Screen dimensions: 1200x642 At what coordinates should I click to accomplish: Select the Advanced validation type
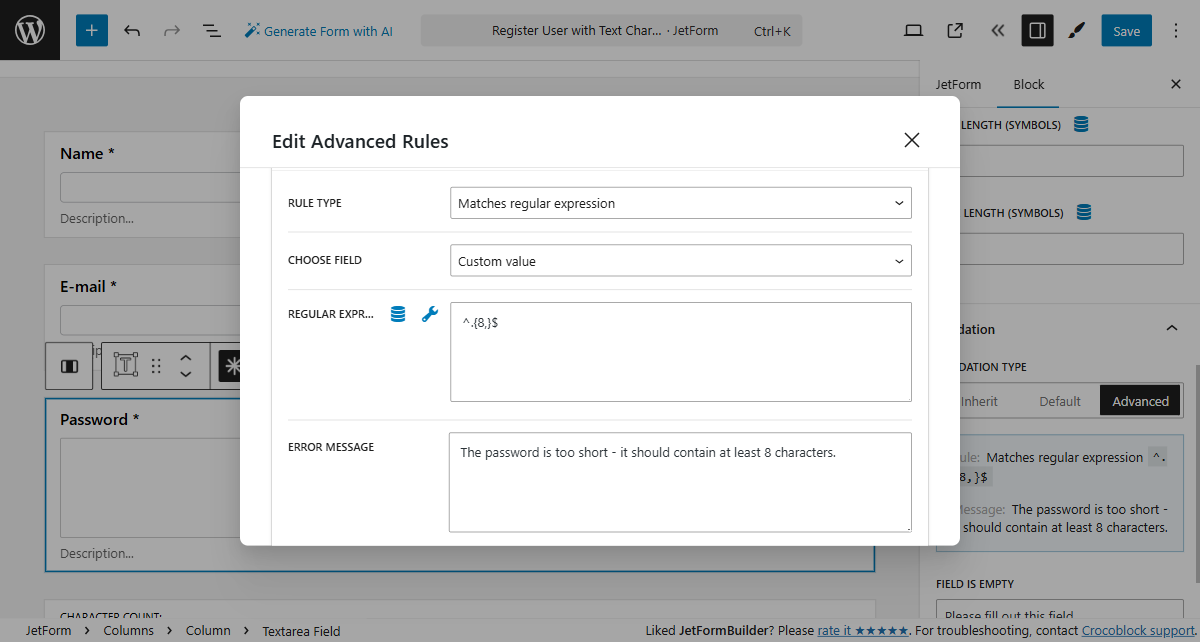coord(1140,401)
